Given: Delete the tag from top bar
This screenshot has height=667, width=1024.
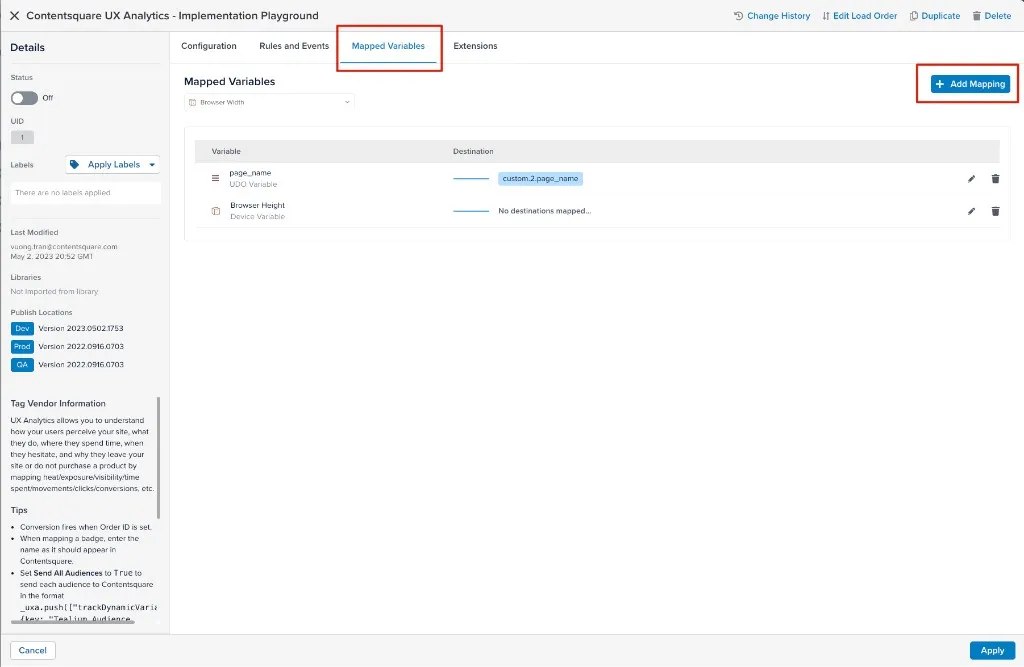Looking at the screenshot, I should (992, 16).
